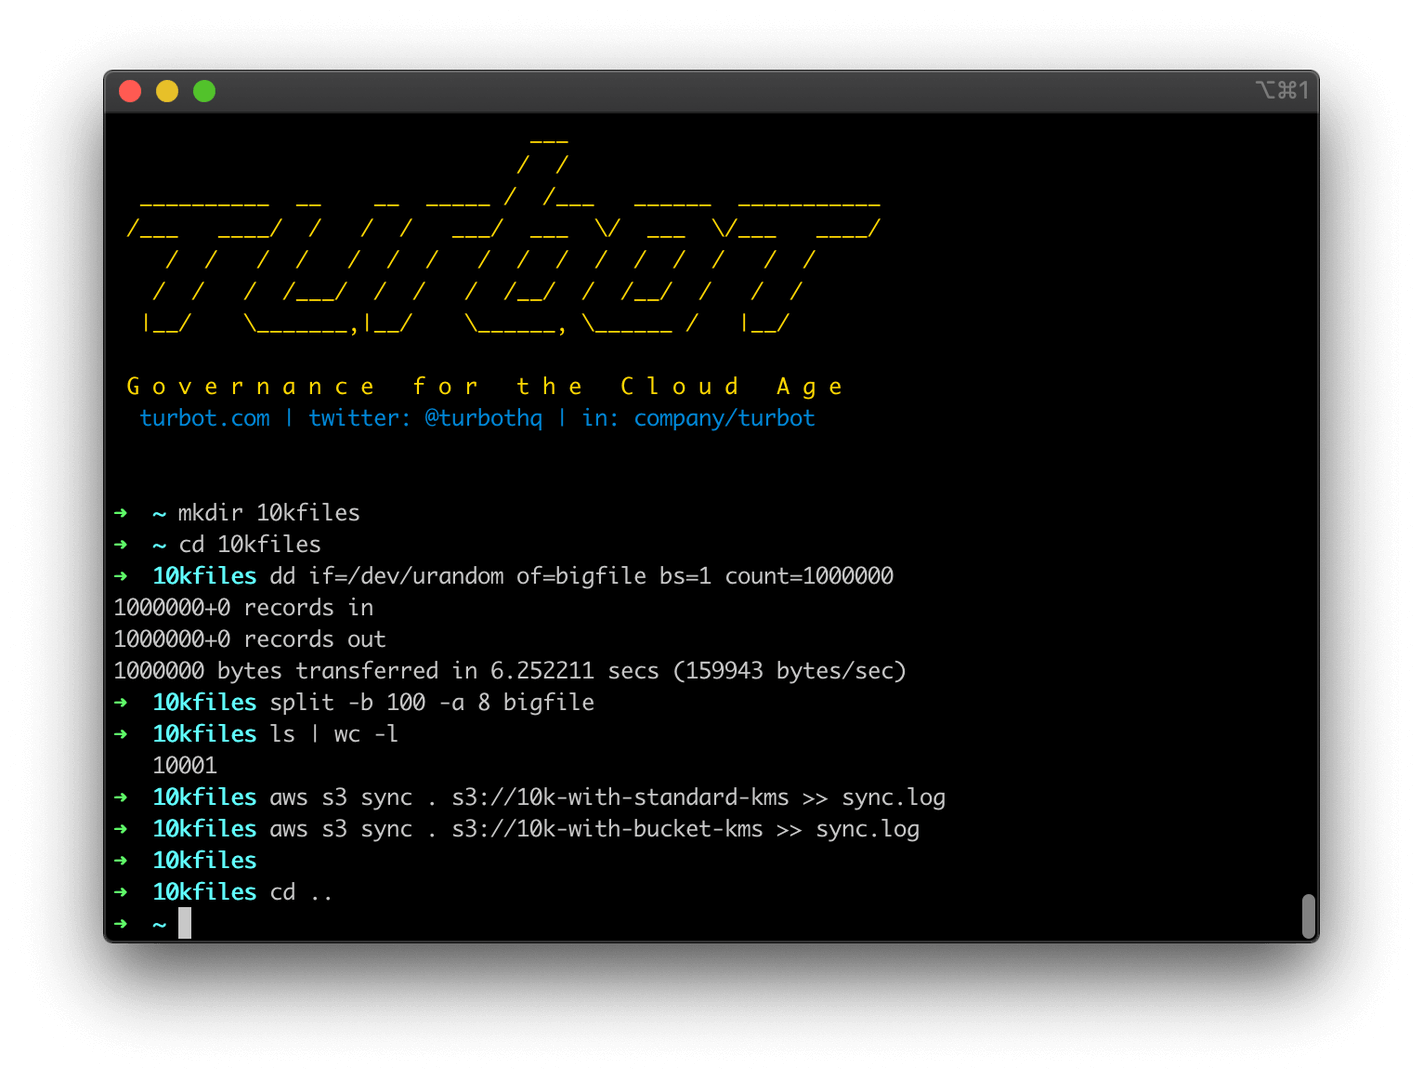Click the @turbothq twitter handle
The width and height of the screenshot is (1423, 1080).
tap(483, 418)
